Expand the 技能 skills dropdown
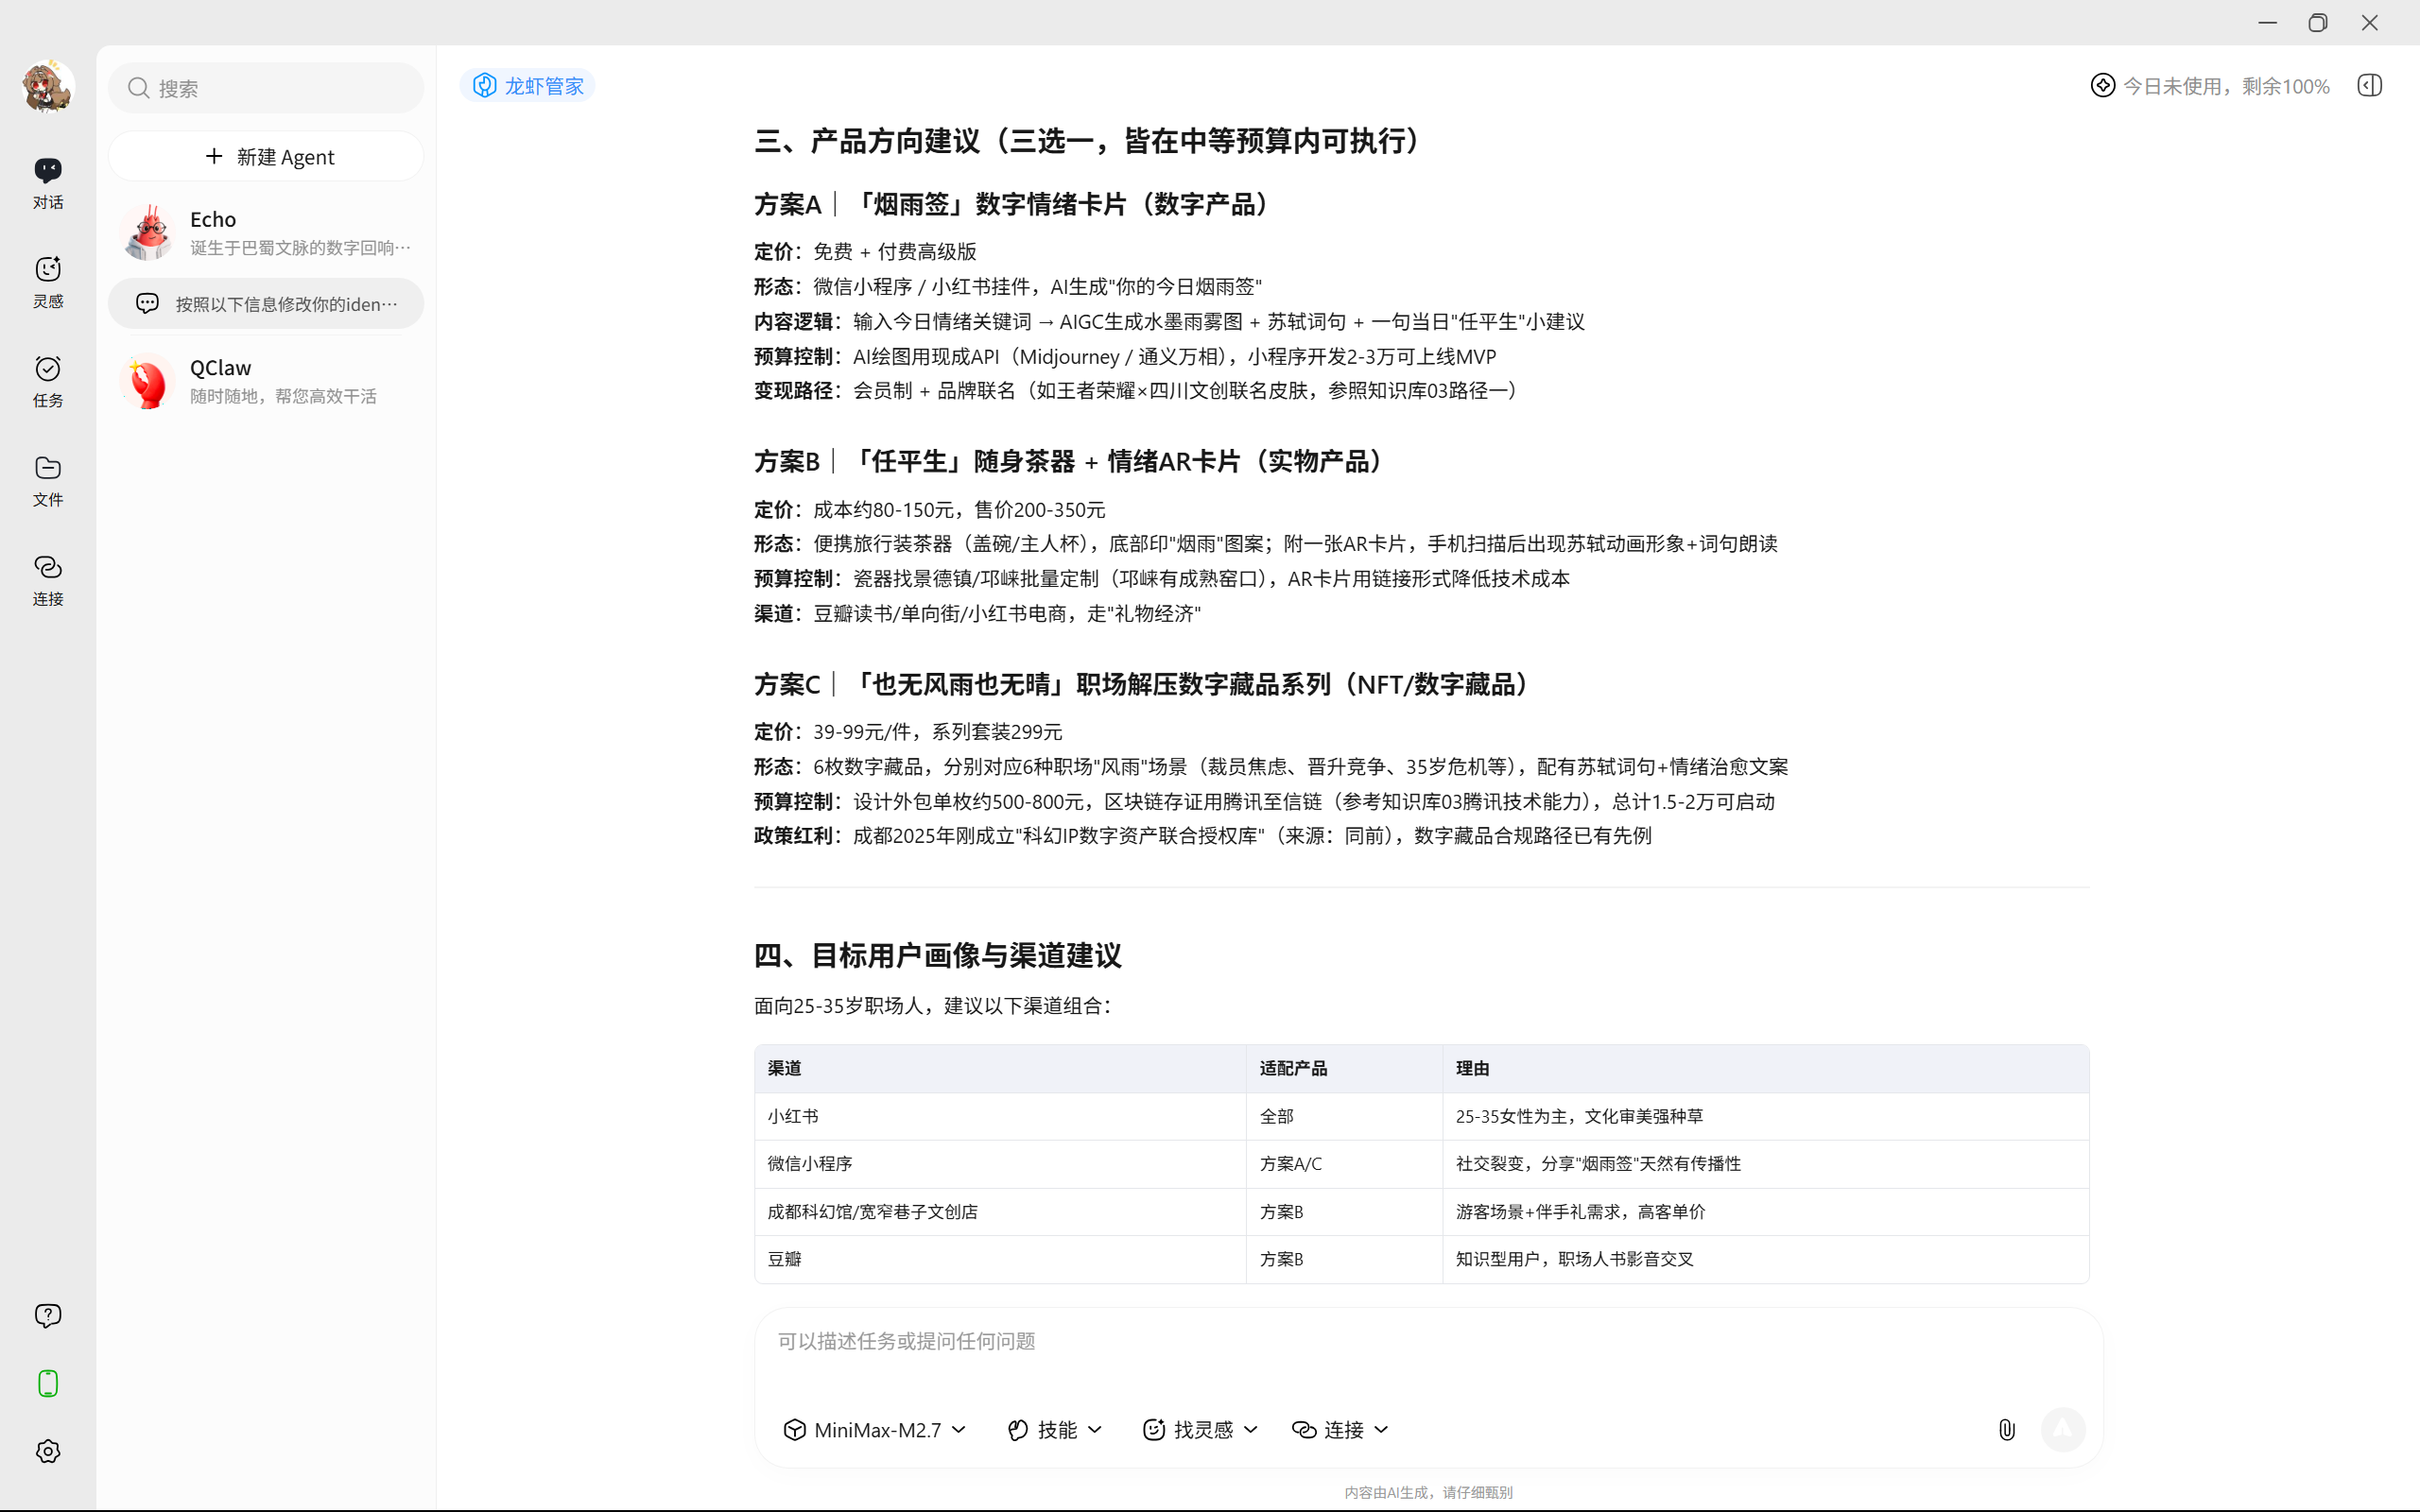 coord(1053,1429)
